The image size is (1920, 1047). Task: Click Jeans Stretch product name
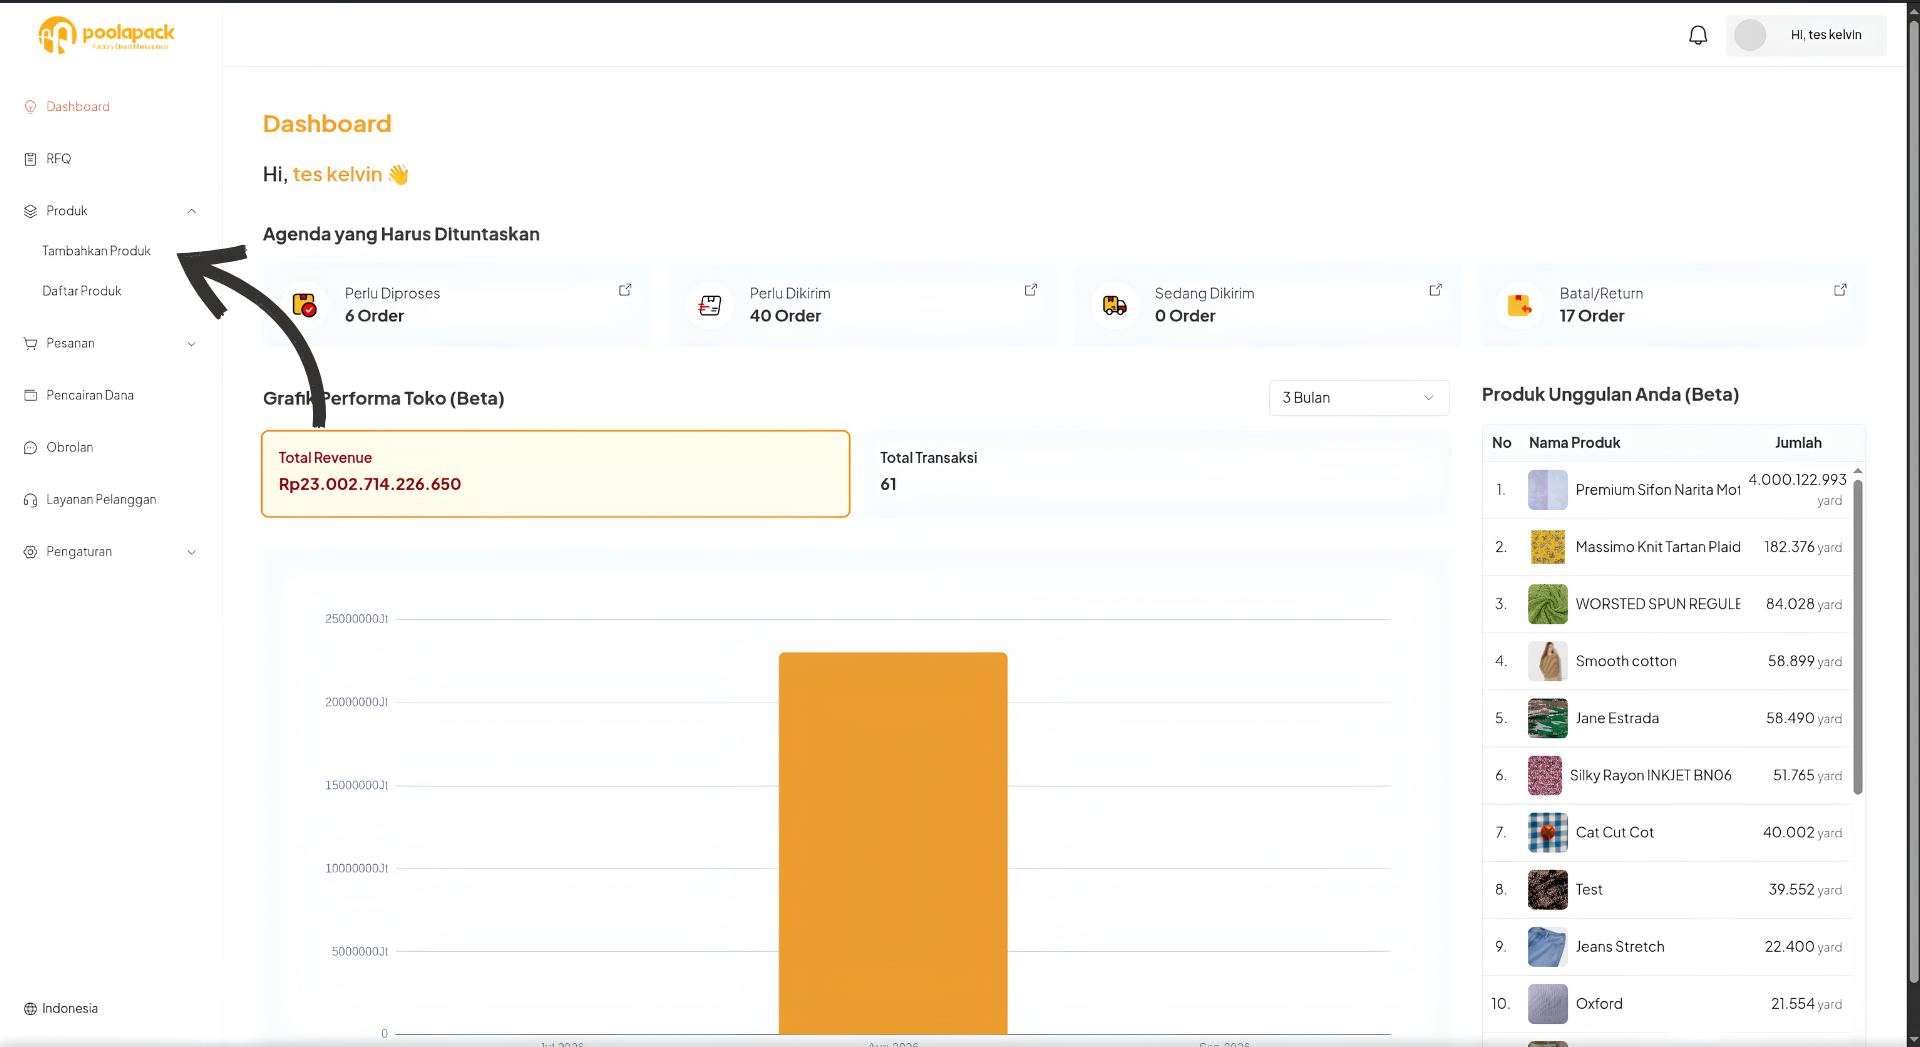coord(1620,946)
